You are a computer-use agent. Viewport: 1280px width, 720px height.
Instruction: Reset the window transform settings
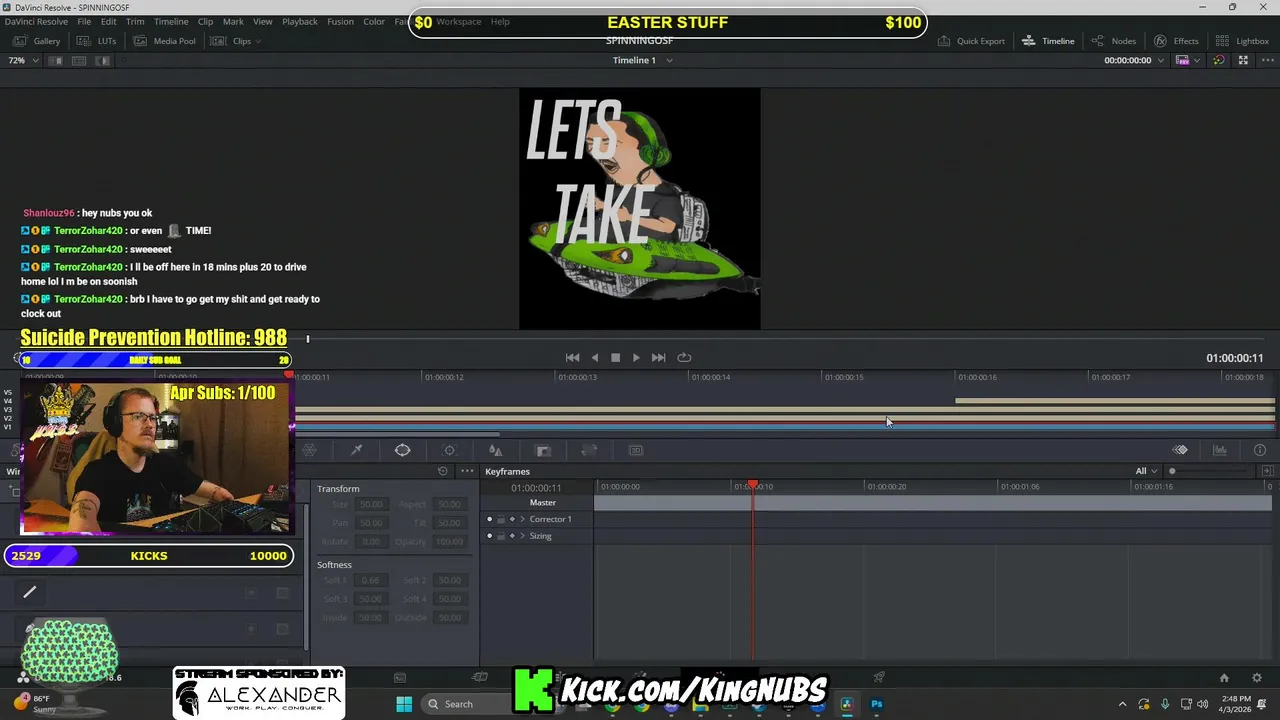point(442,471)
